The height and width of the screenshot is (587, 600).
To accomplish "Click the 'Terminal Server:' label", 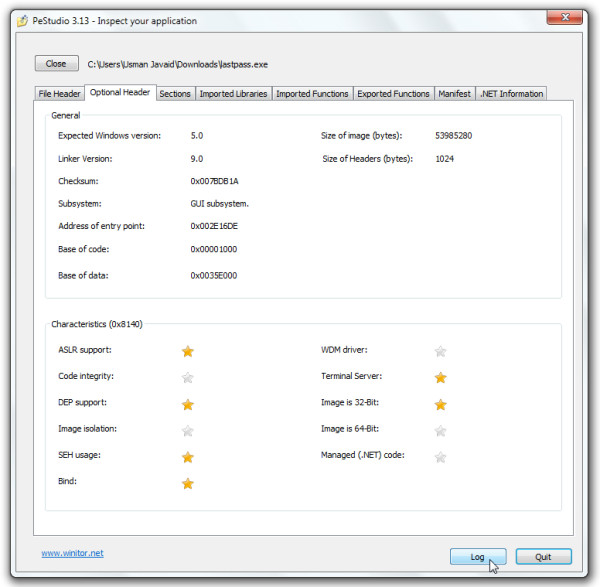I will point(351,376).
